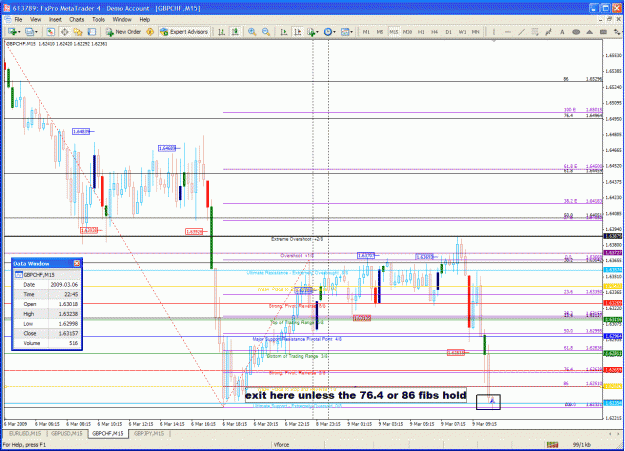Open the arrows objects tool
The width and height of the screenshot is (625, 451).
click(617, 32)
